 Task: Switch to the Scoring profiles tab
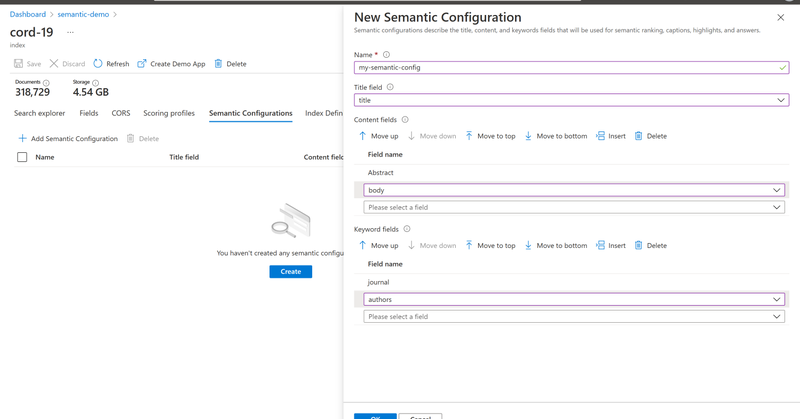[169, 114]
